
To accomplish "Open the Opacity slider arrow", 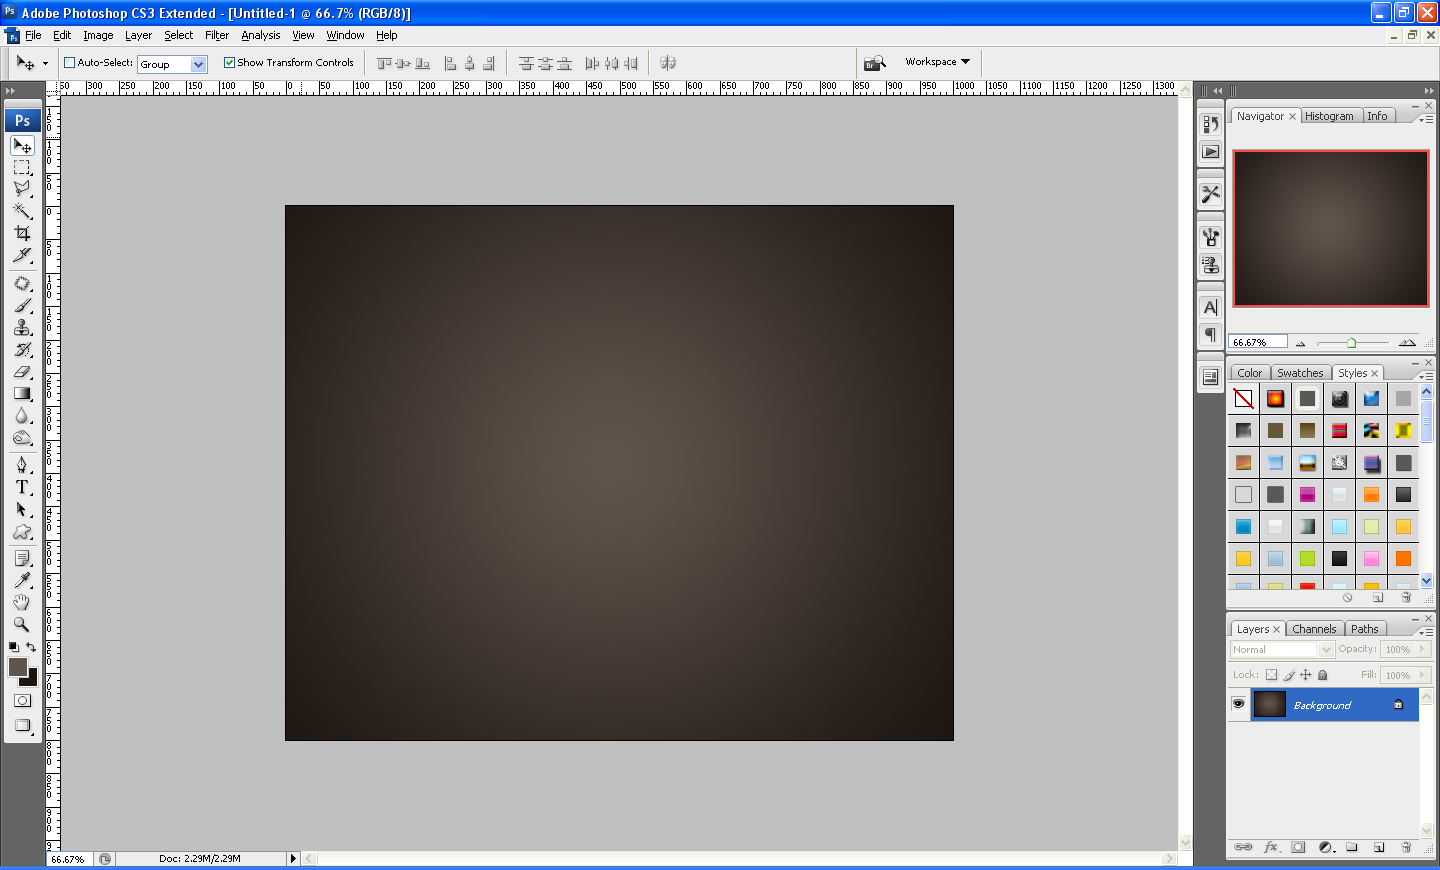I will (1421, 649).
